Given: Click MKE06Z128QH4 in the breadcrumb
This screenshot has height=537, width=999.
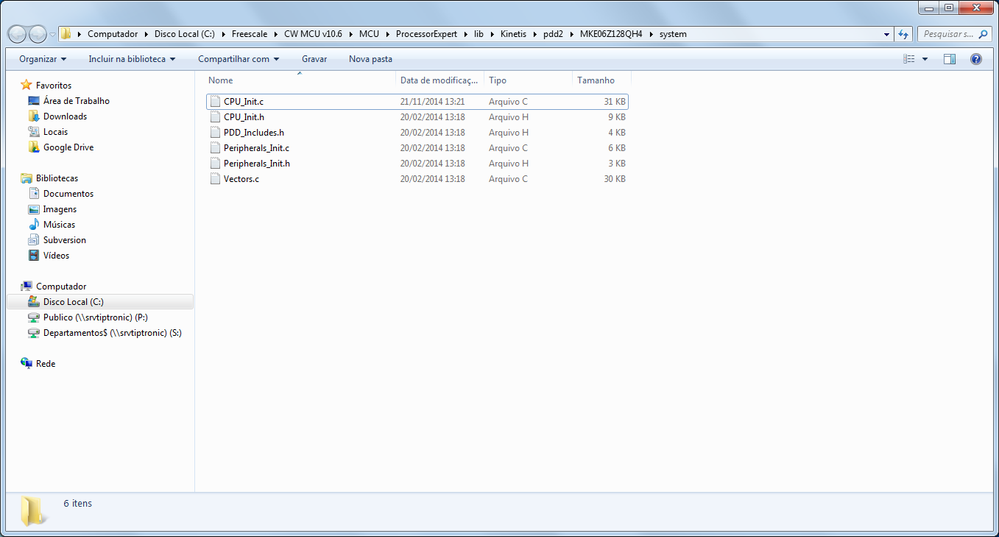Looking at the screenshot, I should 611,34.
